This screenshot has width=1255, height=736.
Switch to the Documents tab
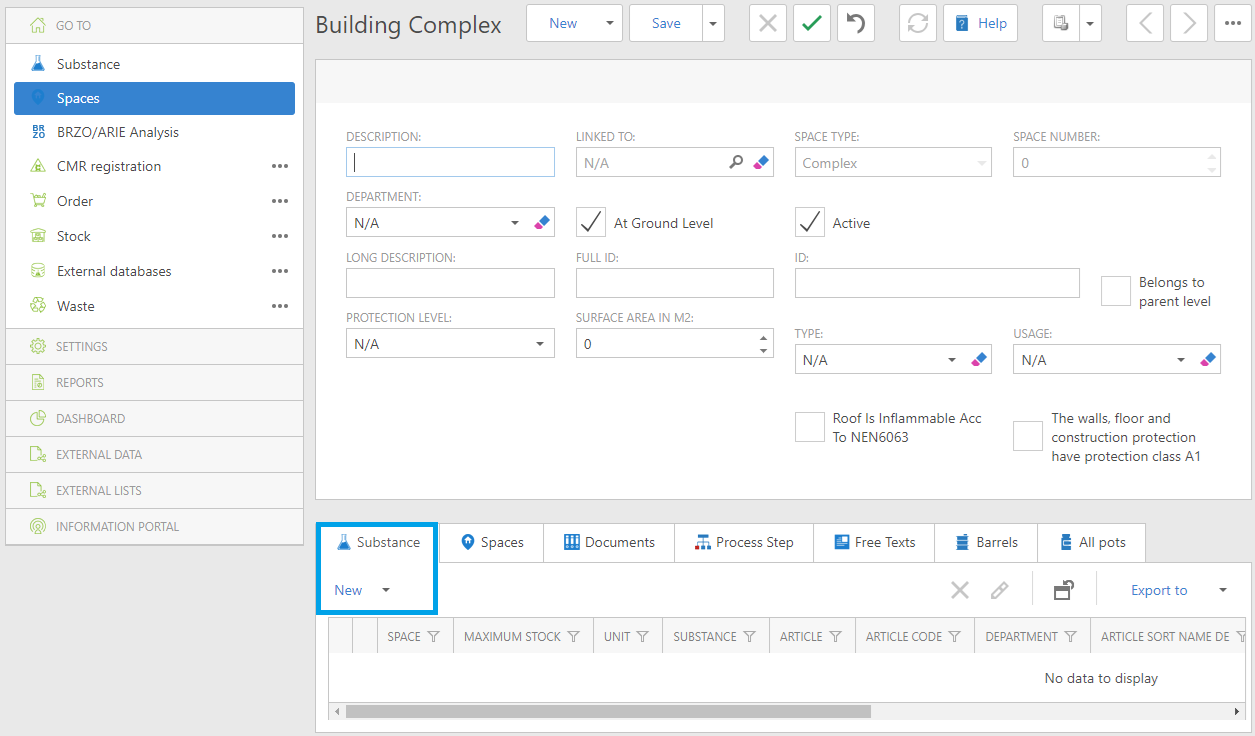click(609, 542)
